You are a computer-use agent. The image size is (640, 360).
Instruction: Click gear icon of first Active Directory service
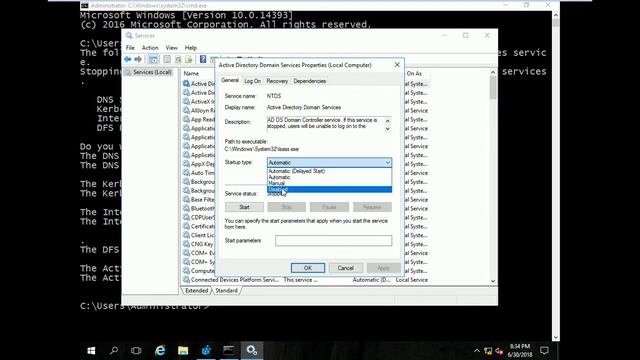[x=187, y=83]
